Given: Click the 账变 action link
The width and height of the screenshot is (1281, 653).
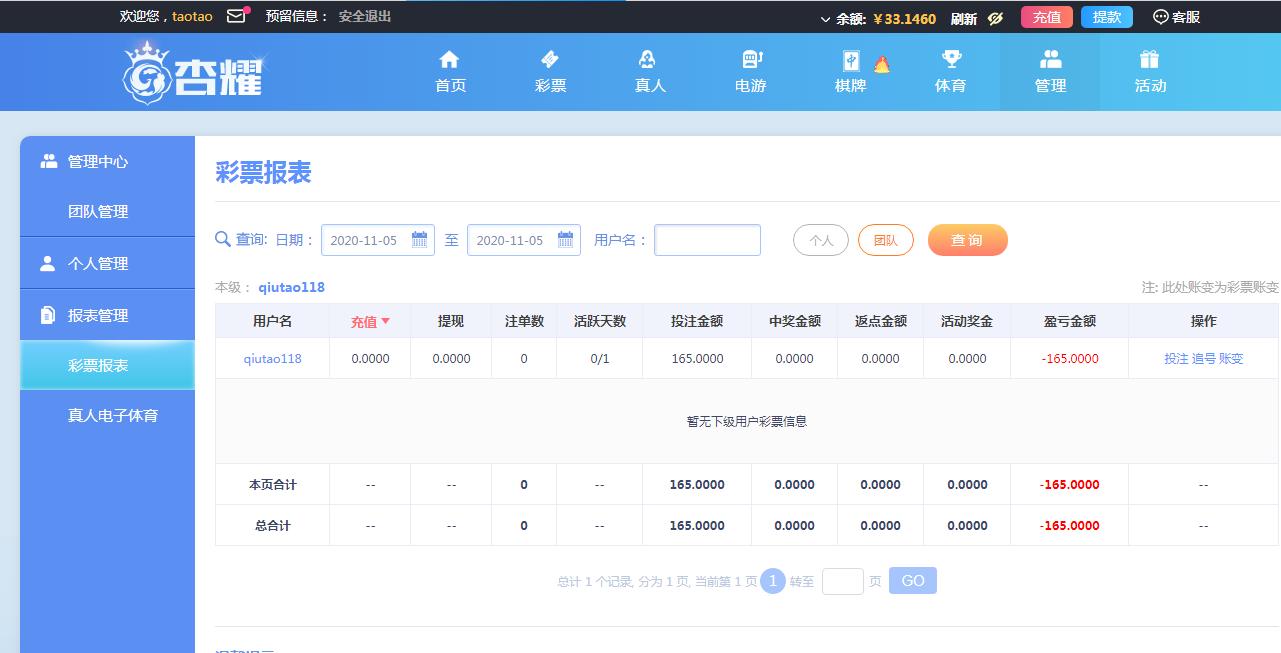Looking at the screenshot, I should (x=1231, y=358).
